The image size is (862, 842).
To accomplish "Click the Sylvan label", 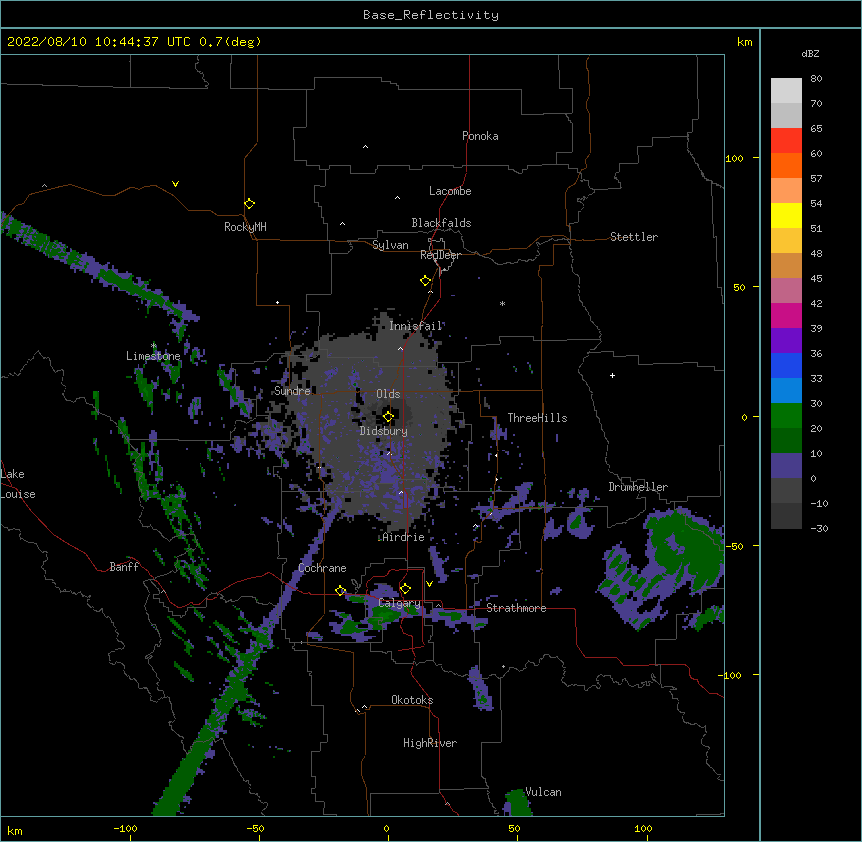I will 390,245.
